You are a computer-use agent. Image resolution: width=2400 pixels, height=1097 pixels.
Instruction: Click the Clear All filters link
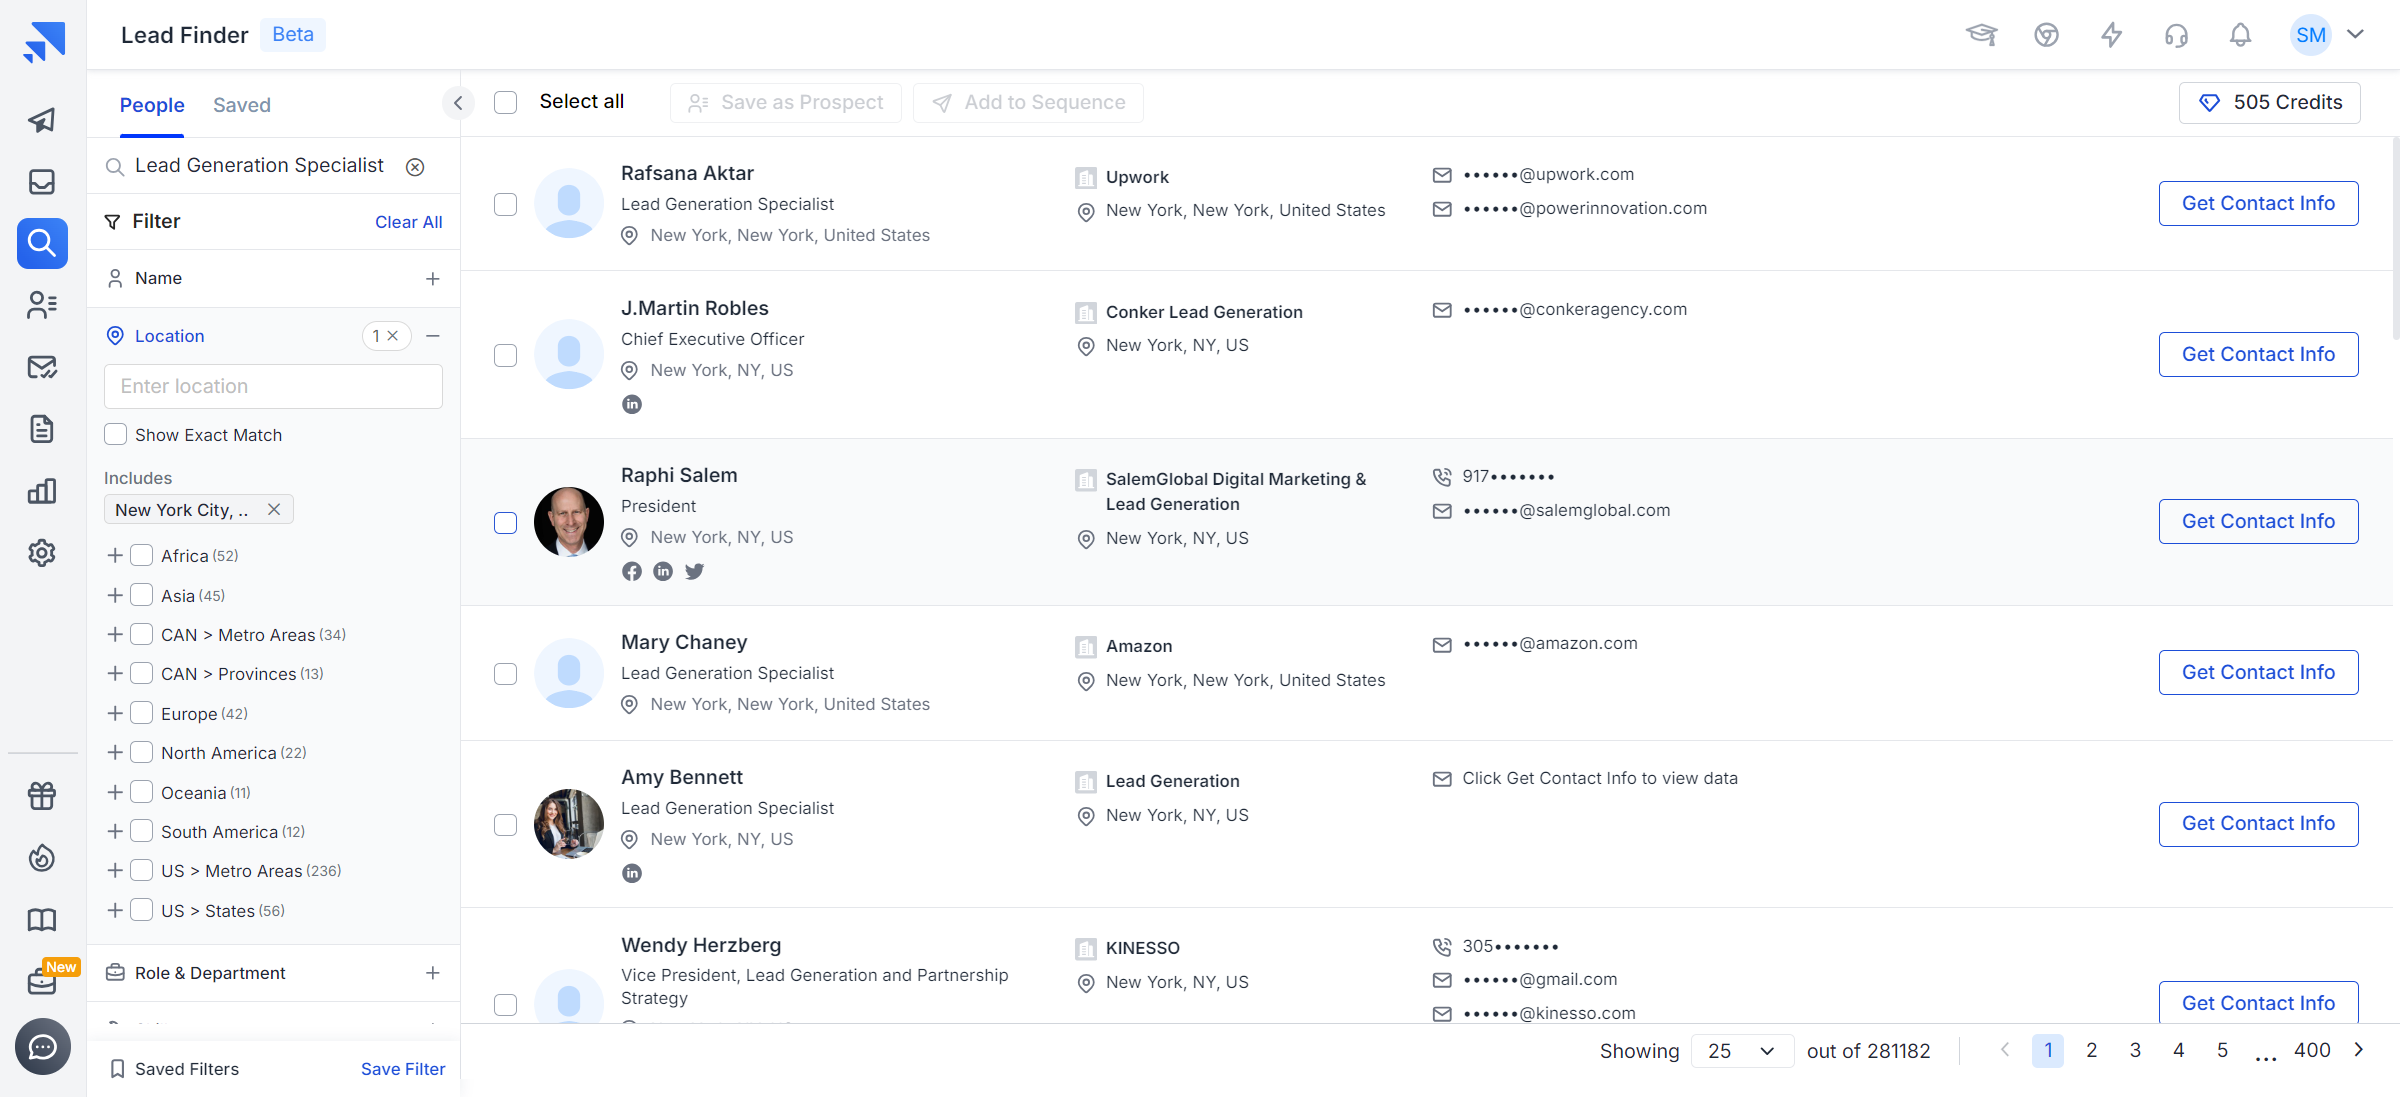click(408, 222)
